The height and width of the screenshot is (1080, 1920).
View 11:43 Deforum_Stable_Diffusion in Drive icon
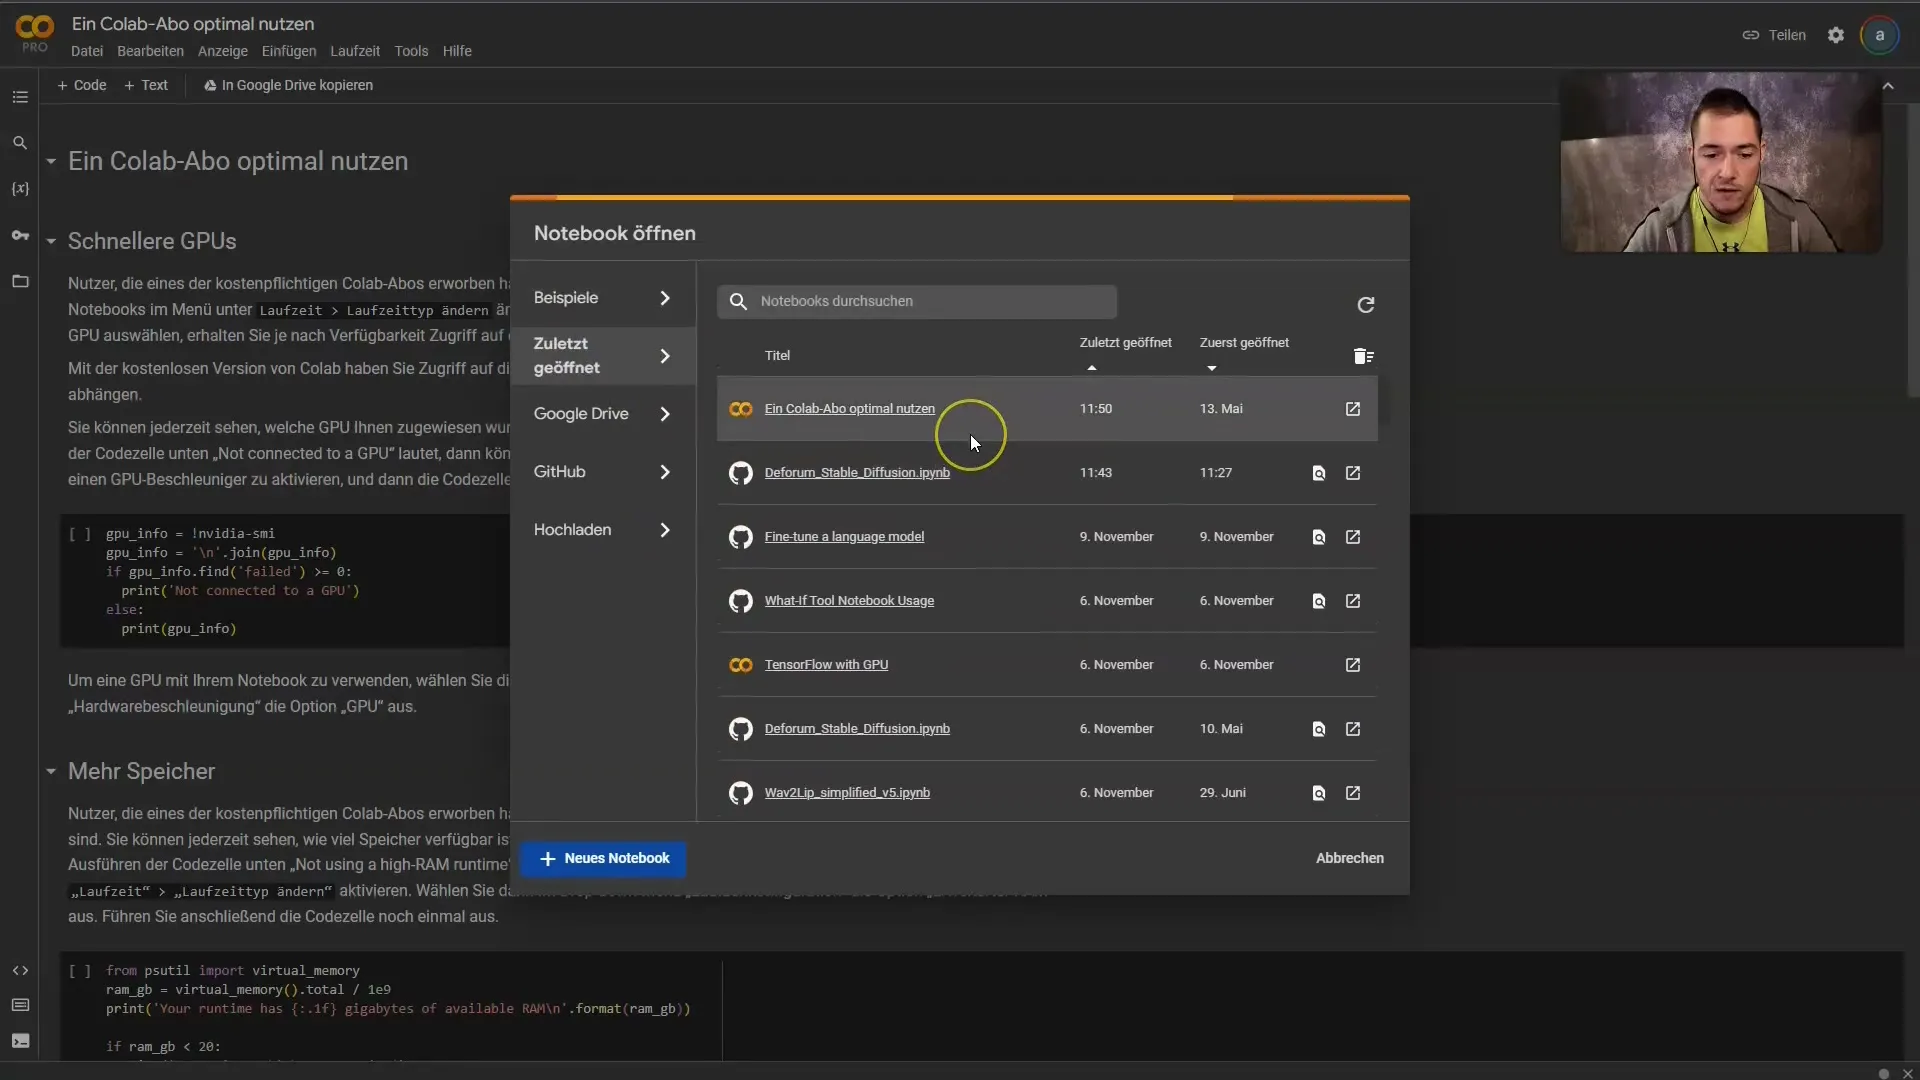[1319, 473]
